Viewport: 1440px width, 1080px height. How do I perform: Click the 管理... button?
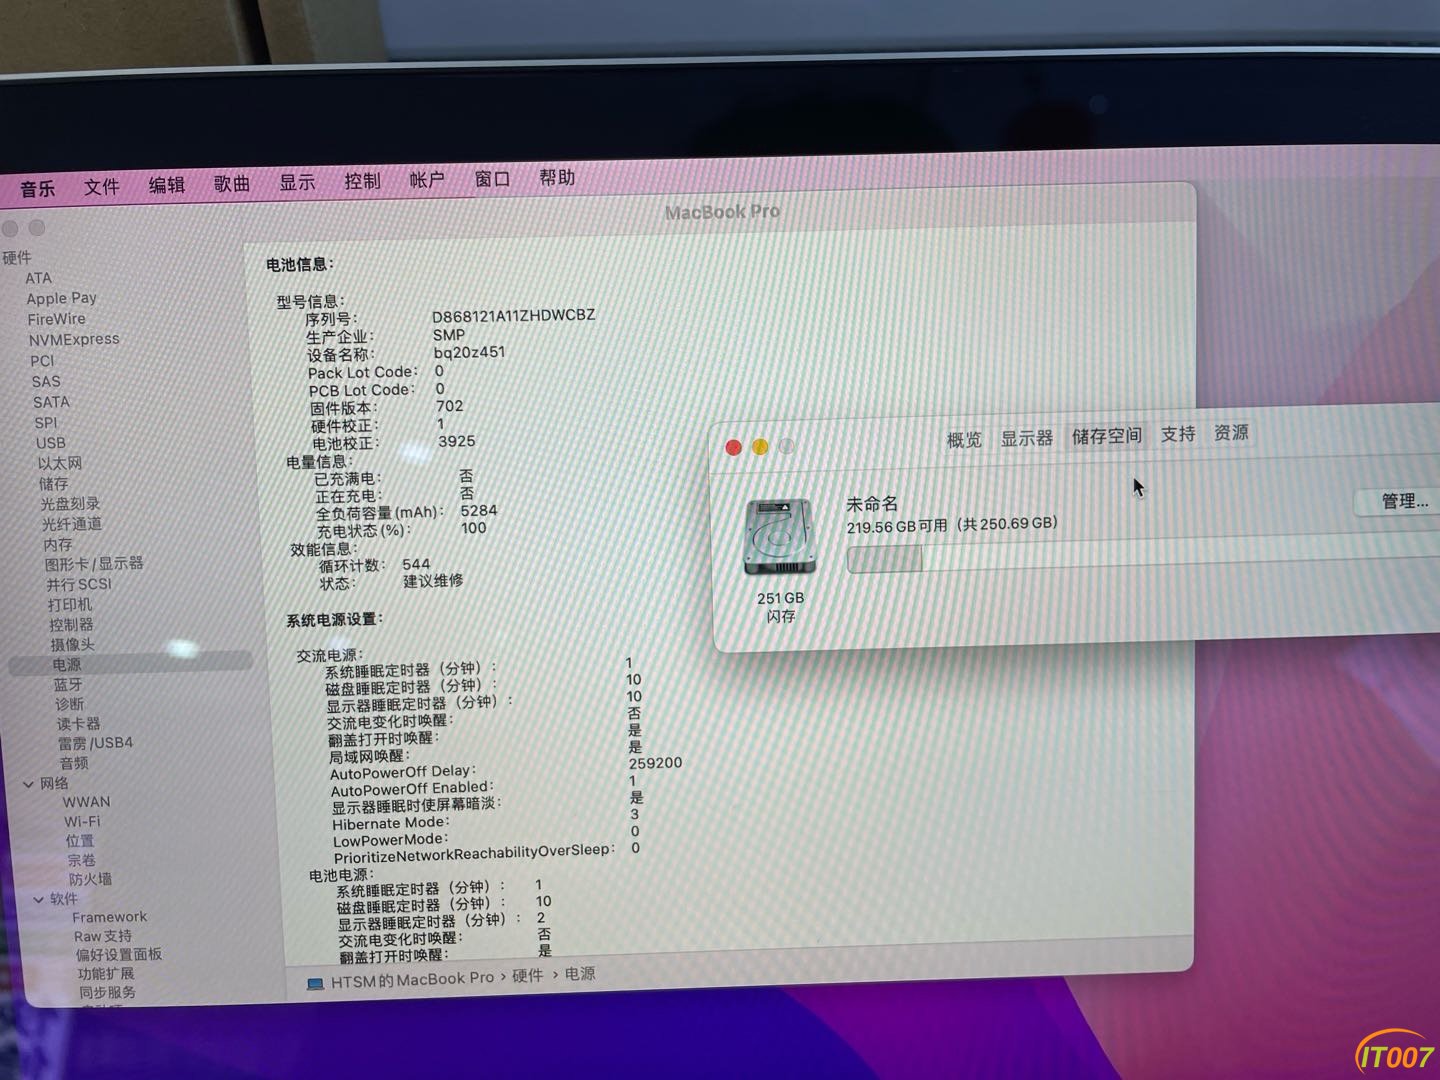pyautogui.click(x=1404, y=501)
